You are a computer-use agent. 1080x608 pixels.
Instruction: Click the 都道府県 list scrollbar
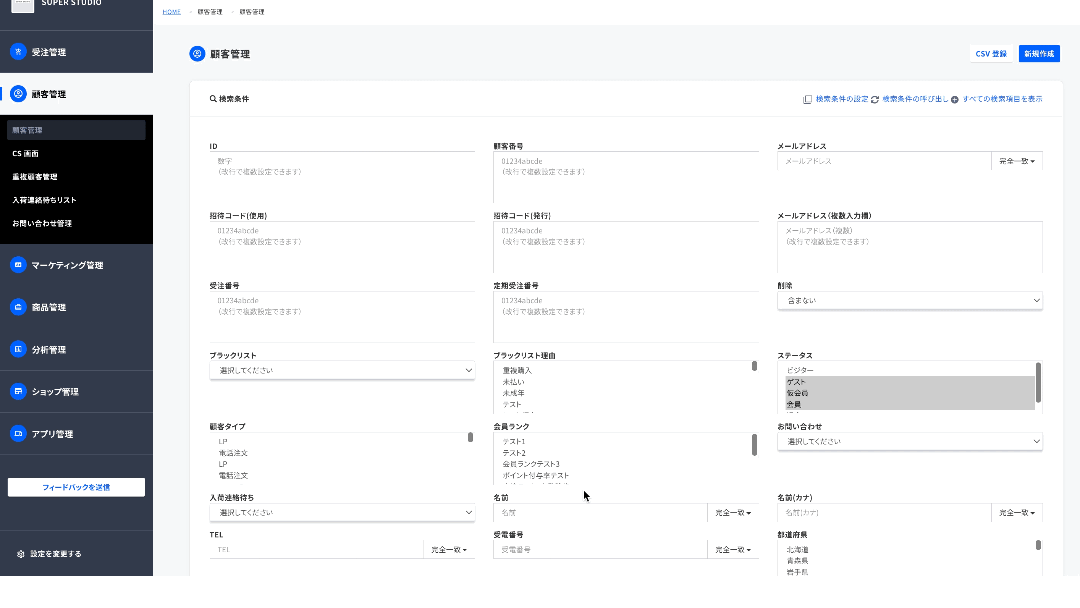pos(1038,545)
